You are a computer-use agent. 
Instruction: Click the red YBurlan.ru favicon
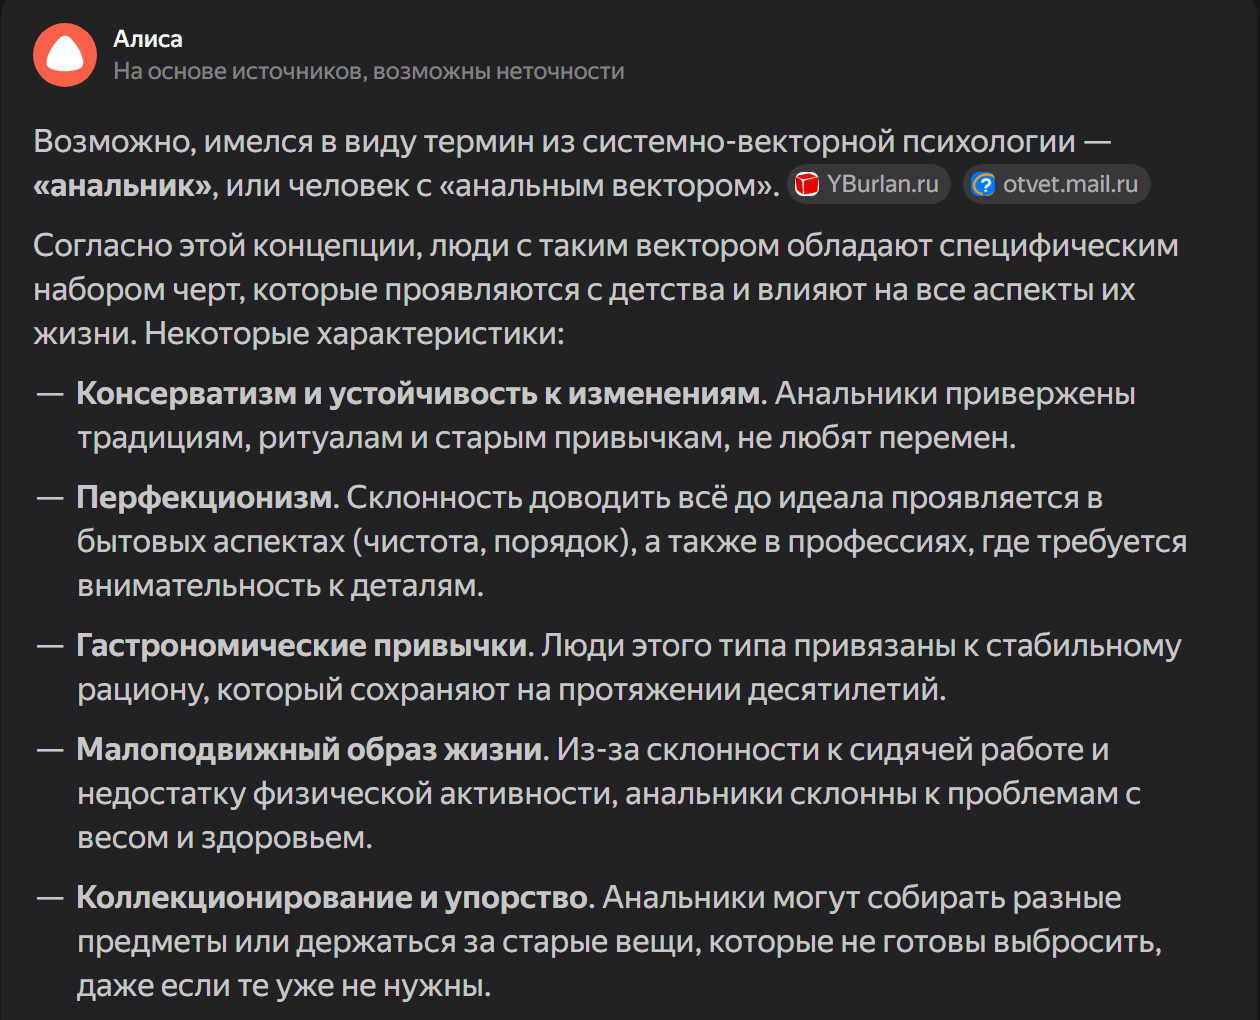coord(807,185)
